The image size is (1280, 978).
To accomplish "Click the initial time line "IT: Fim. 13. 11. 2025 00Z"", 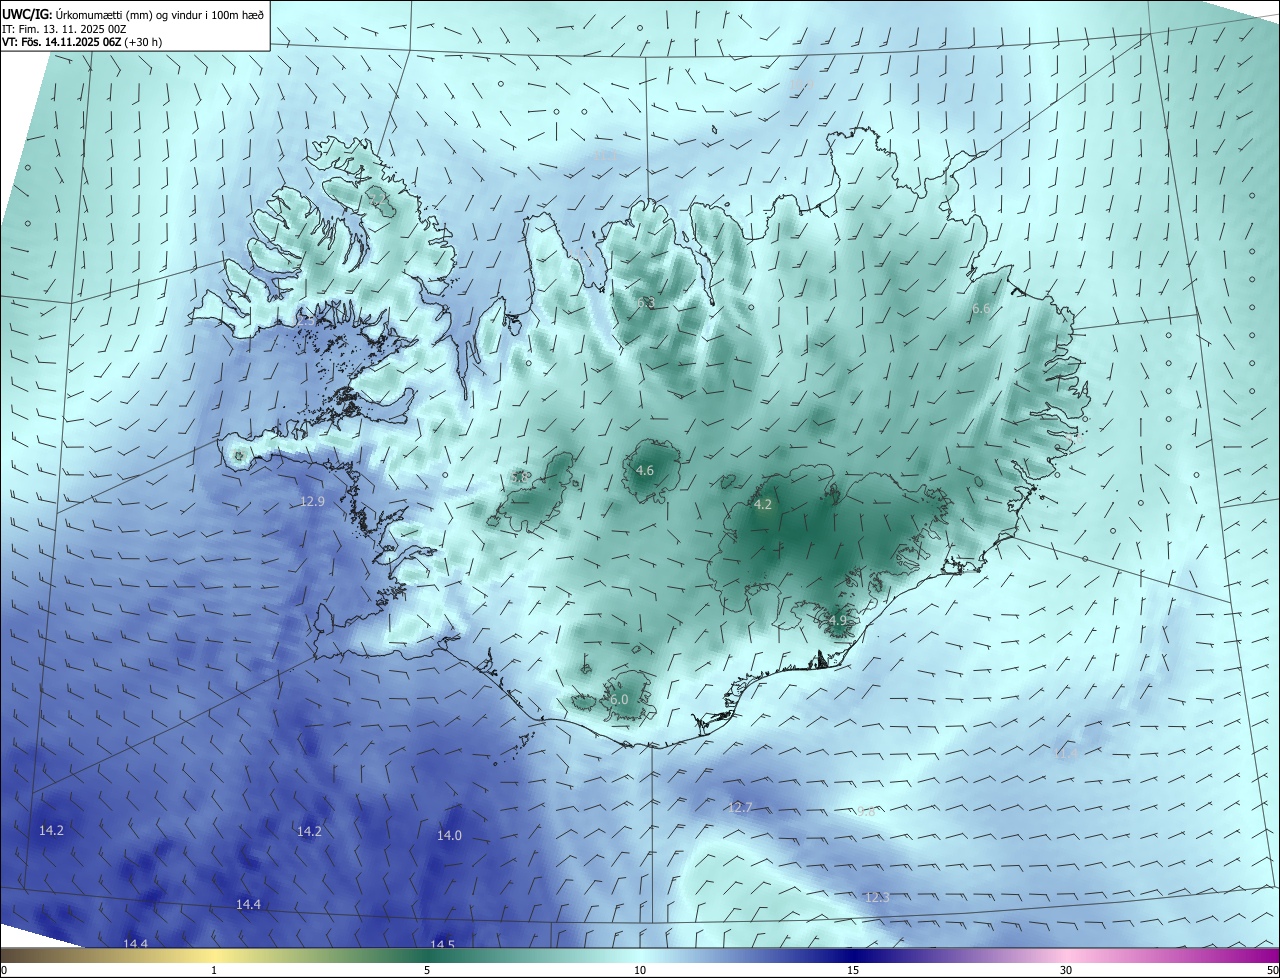I will coord(63,29).
